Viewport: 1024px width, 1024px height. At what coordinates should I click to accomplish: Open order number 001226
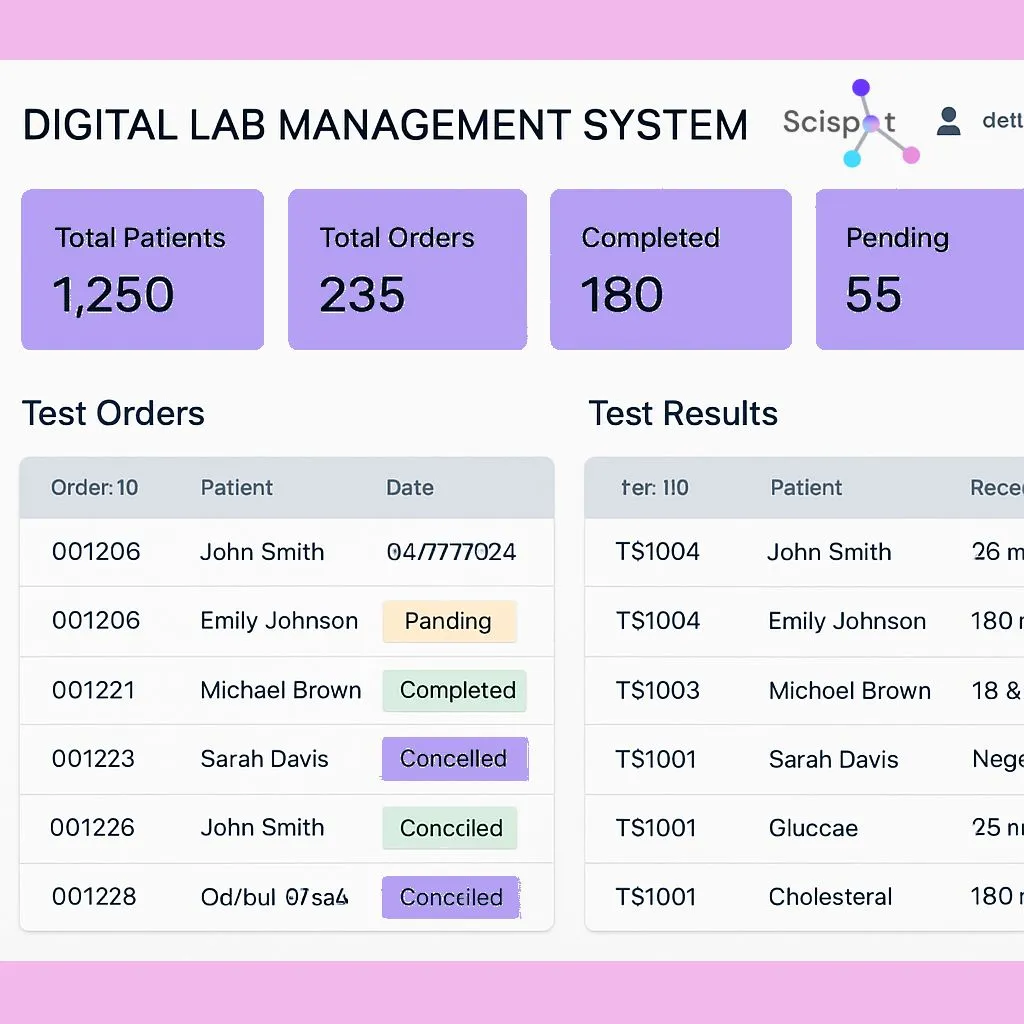(x=92, y=828)
